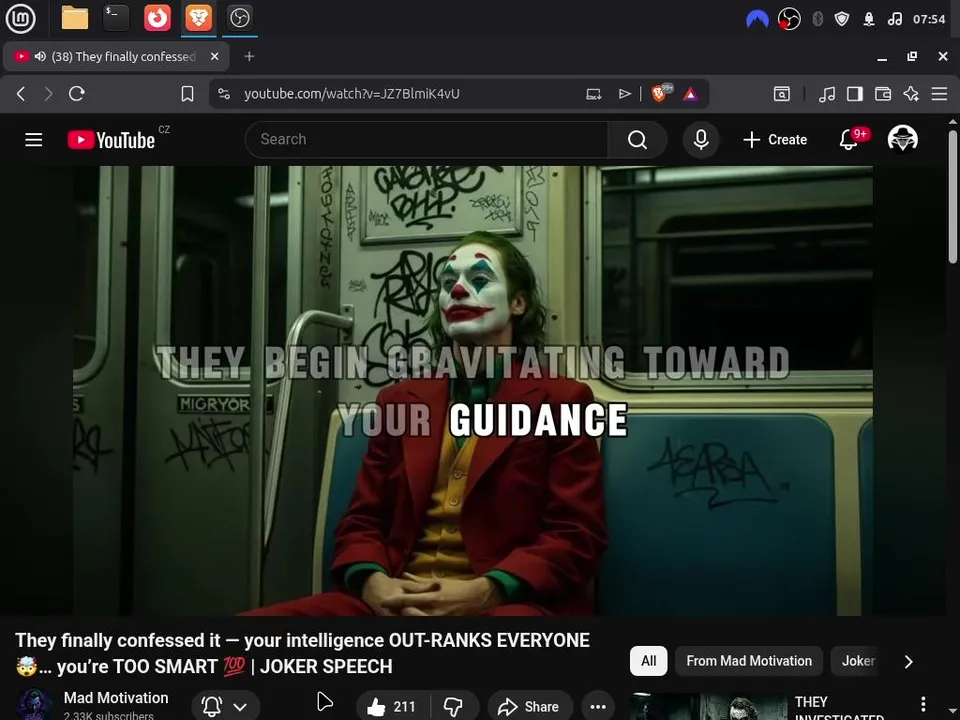
Task: Bookmark this page
Action: pos(187,94)
